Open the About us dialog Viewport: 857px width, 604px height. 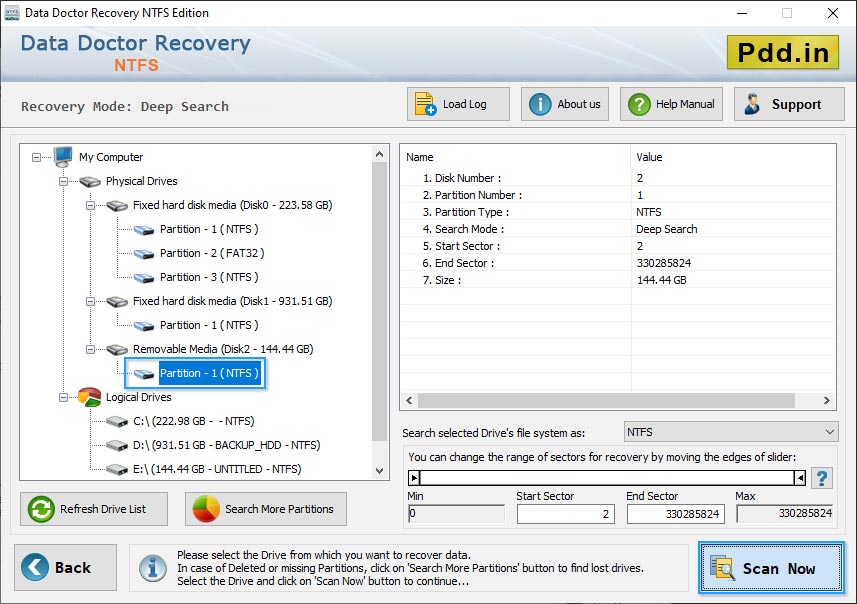(565, 104)
